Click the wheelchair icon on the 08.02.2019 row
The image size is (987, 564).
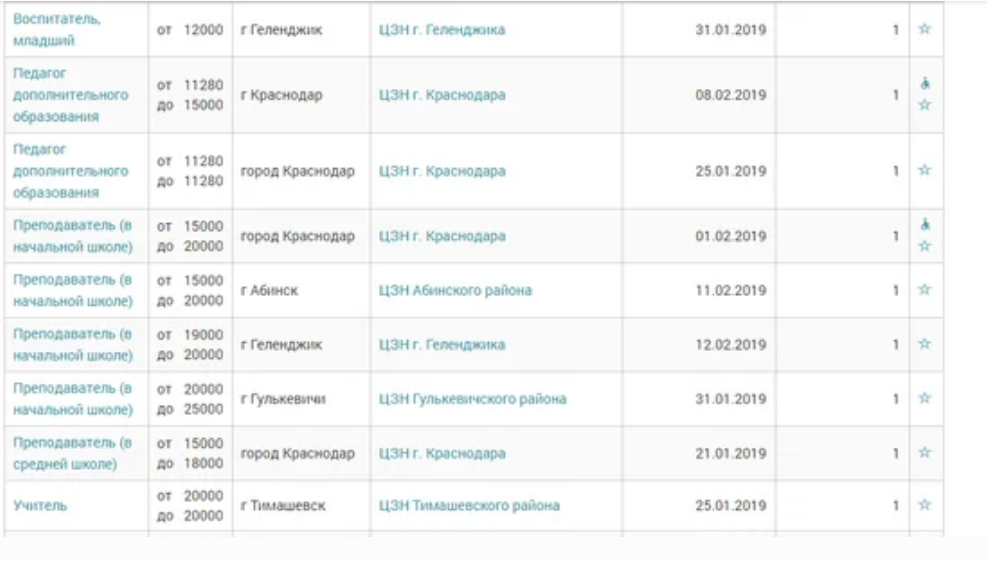pyautogui.click(x=924, y=84)
